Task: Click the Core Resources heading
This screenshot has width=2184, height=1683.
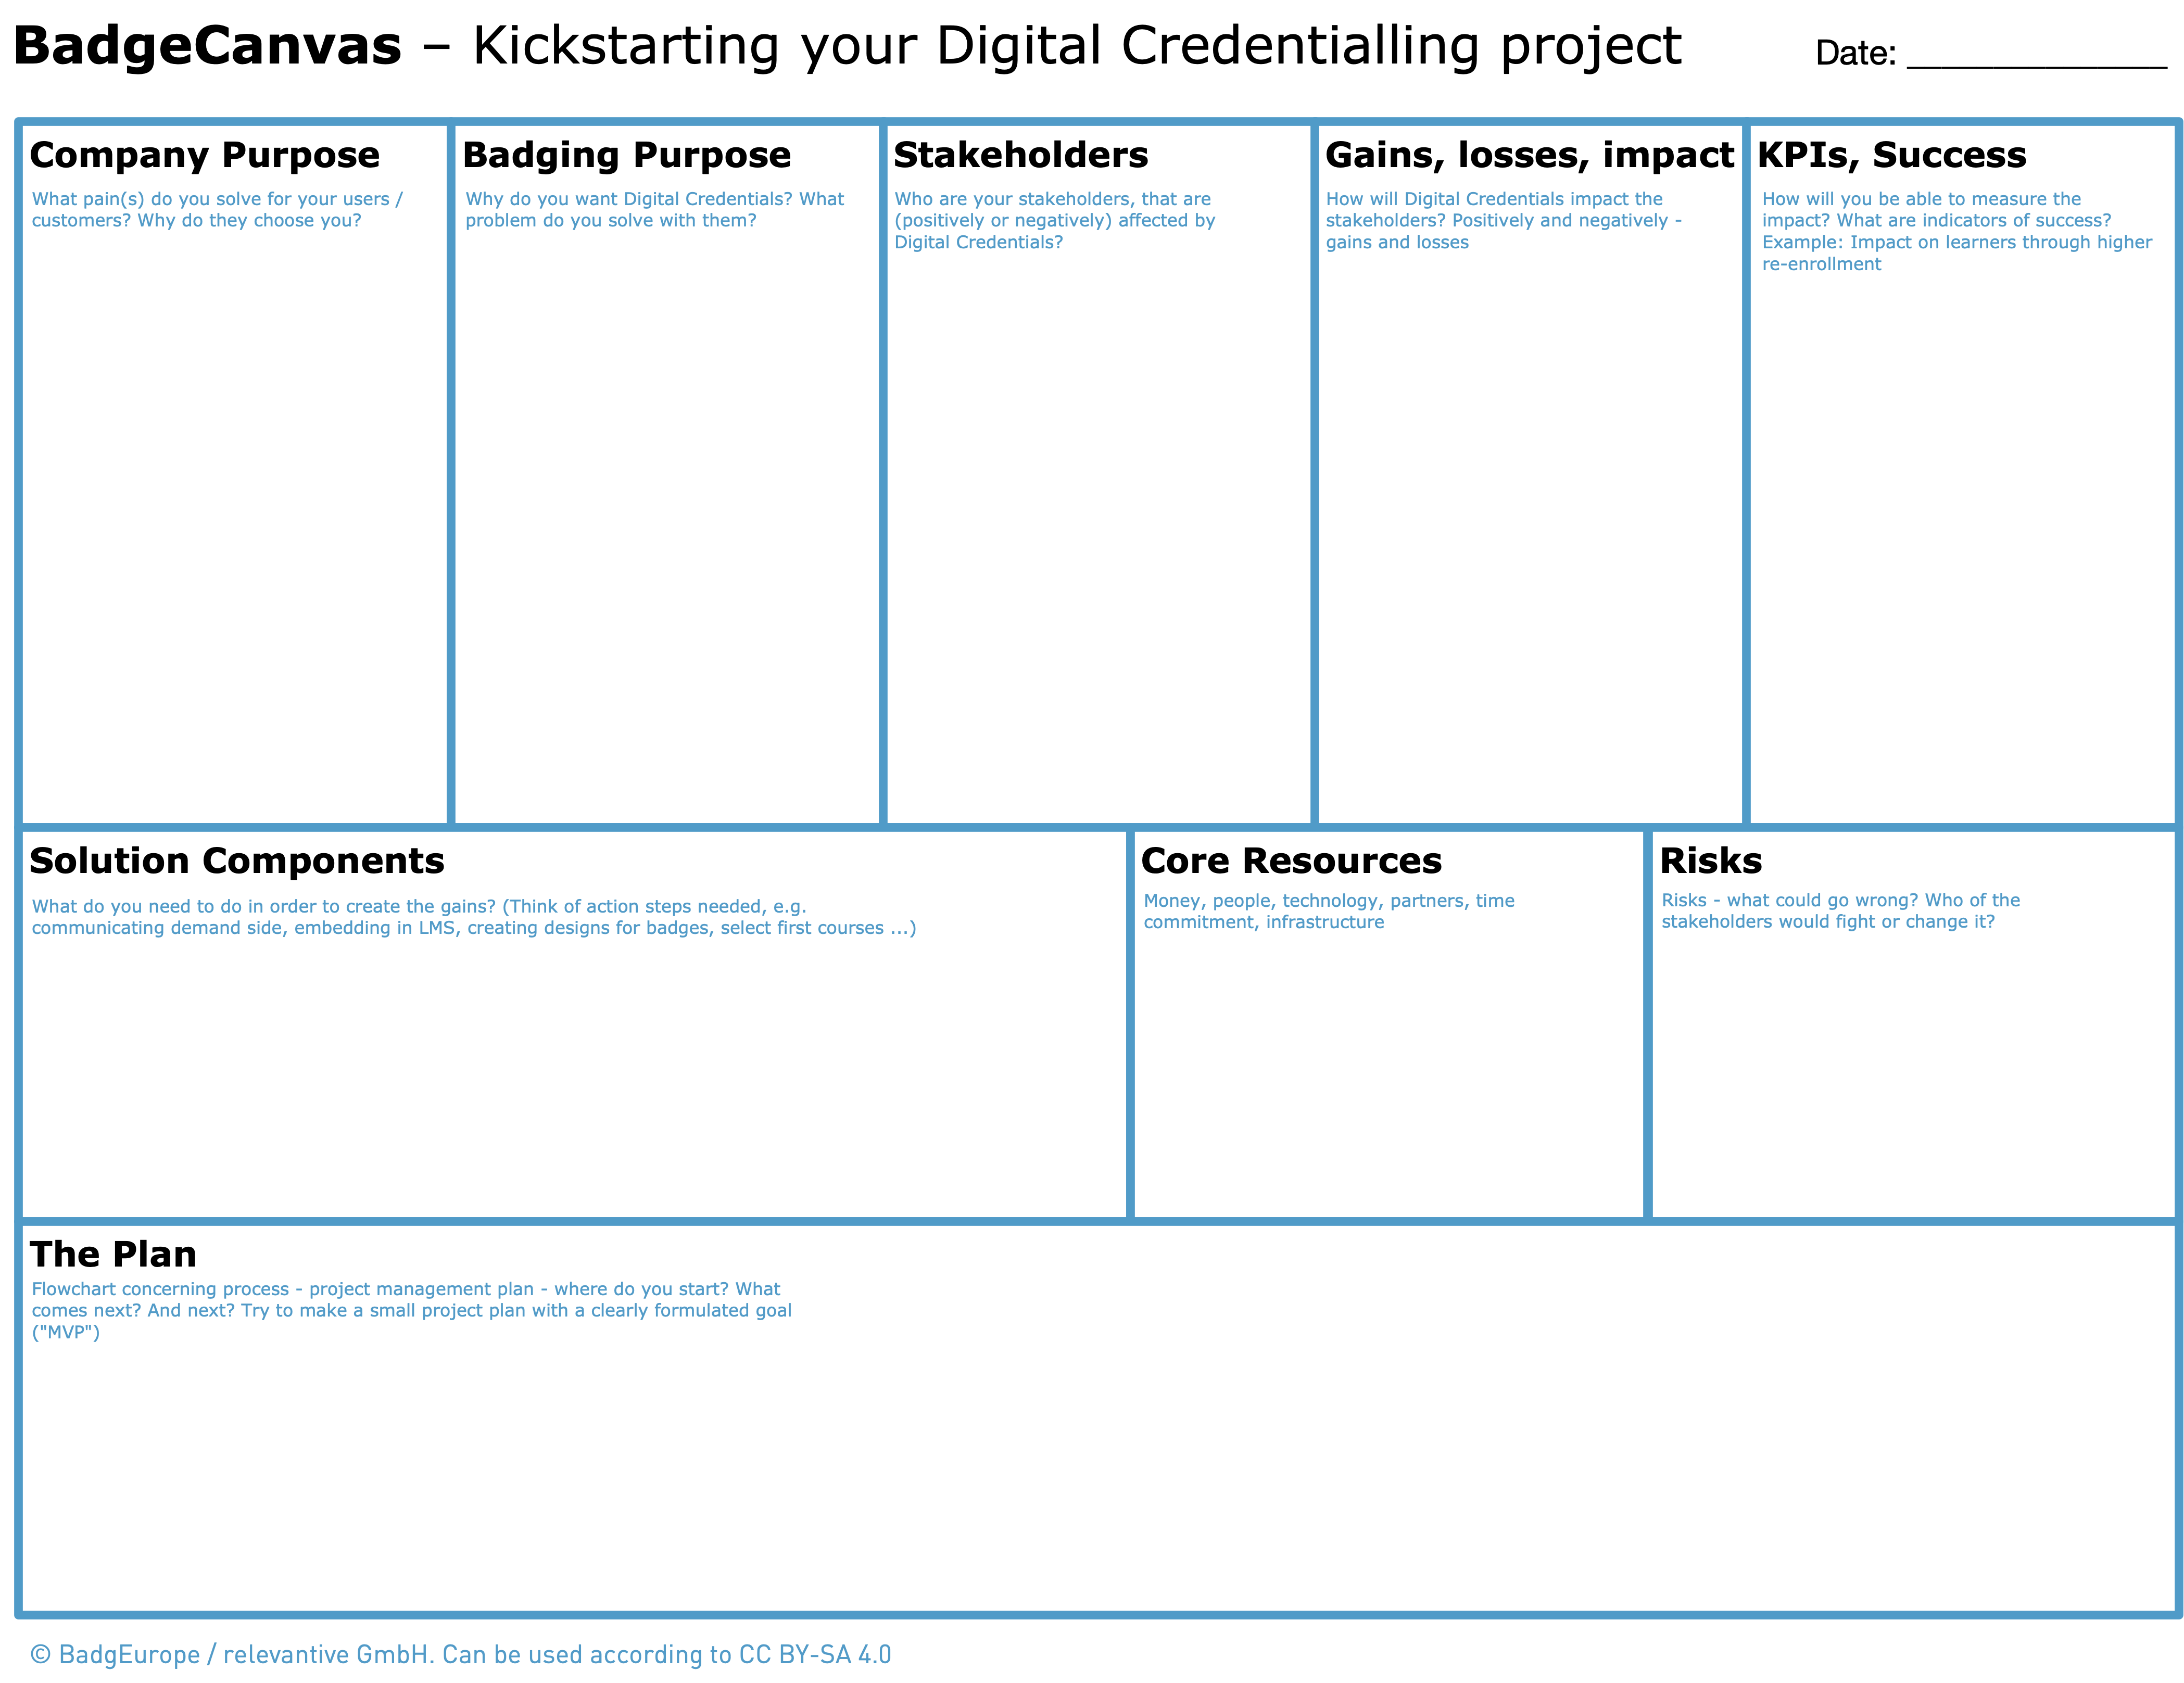Action: tap(1290, 861)
